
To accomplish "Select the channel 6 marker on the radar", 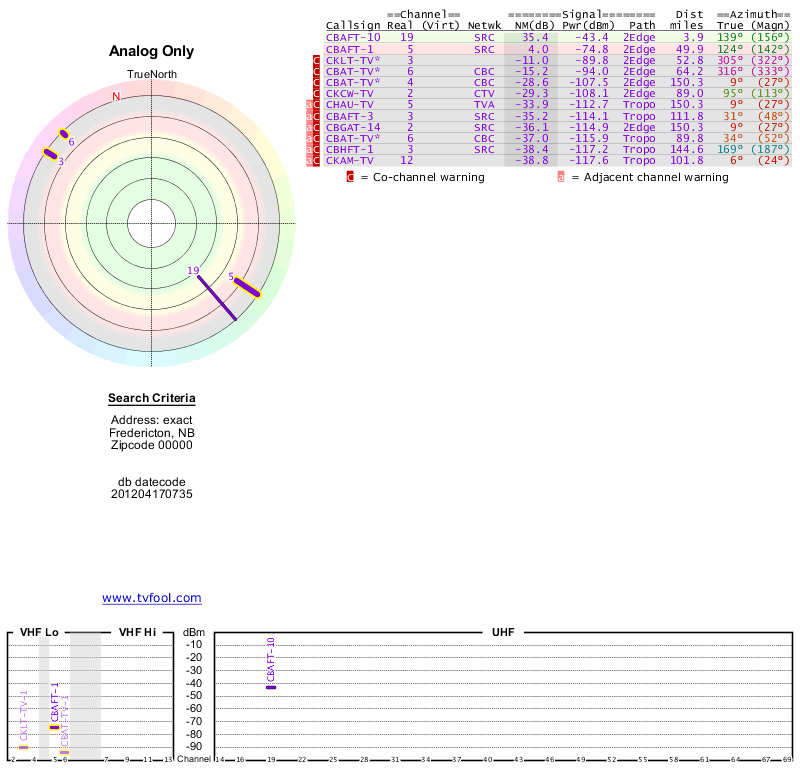I will point(64,134).
